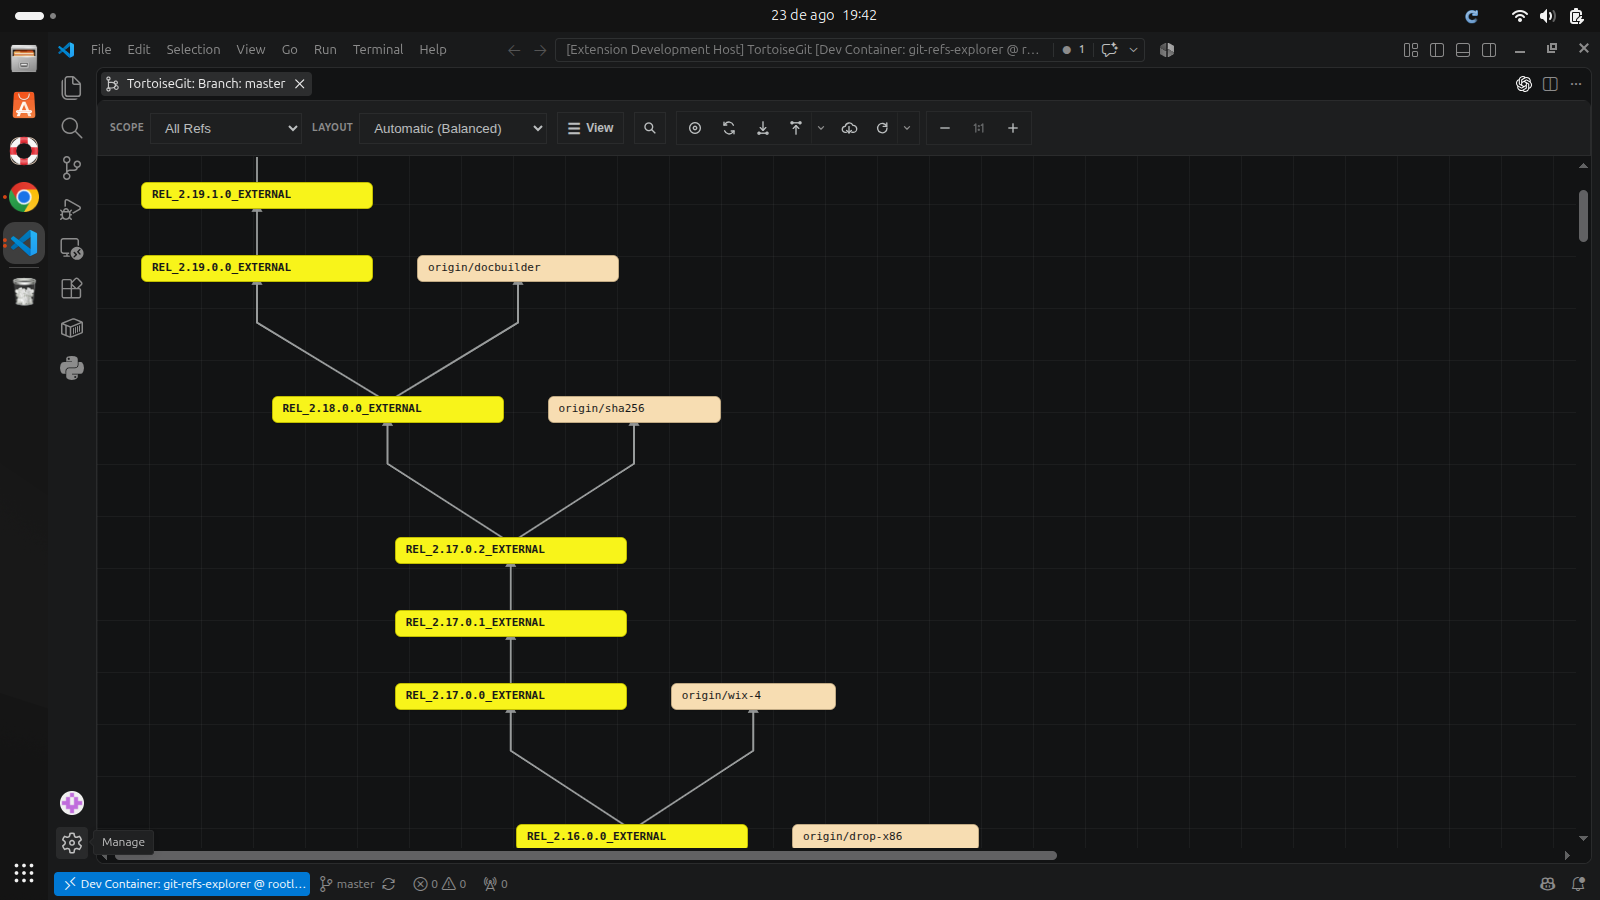The height and width of the screenshot is (900, 1600).
Task: Click the sync arrows toolbar icon
Action: tap(729, 128)
